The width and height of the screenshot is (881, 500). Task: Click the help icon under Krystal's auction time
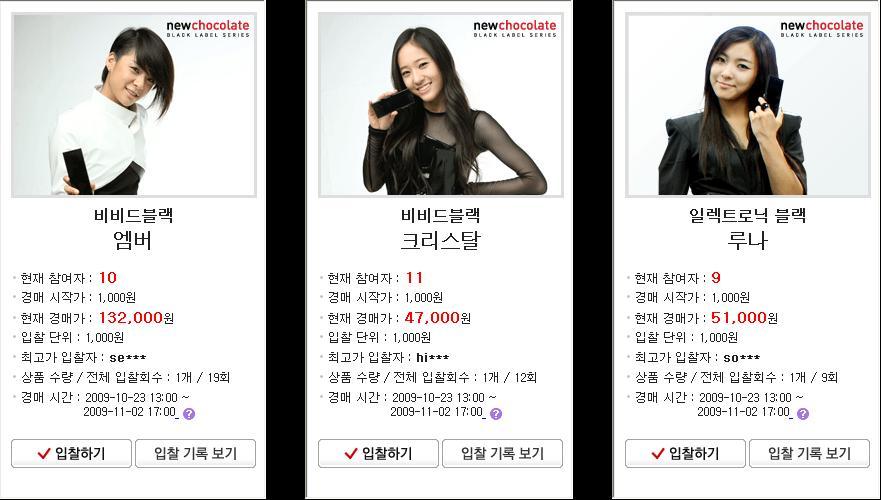point(496,414)
